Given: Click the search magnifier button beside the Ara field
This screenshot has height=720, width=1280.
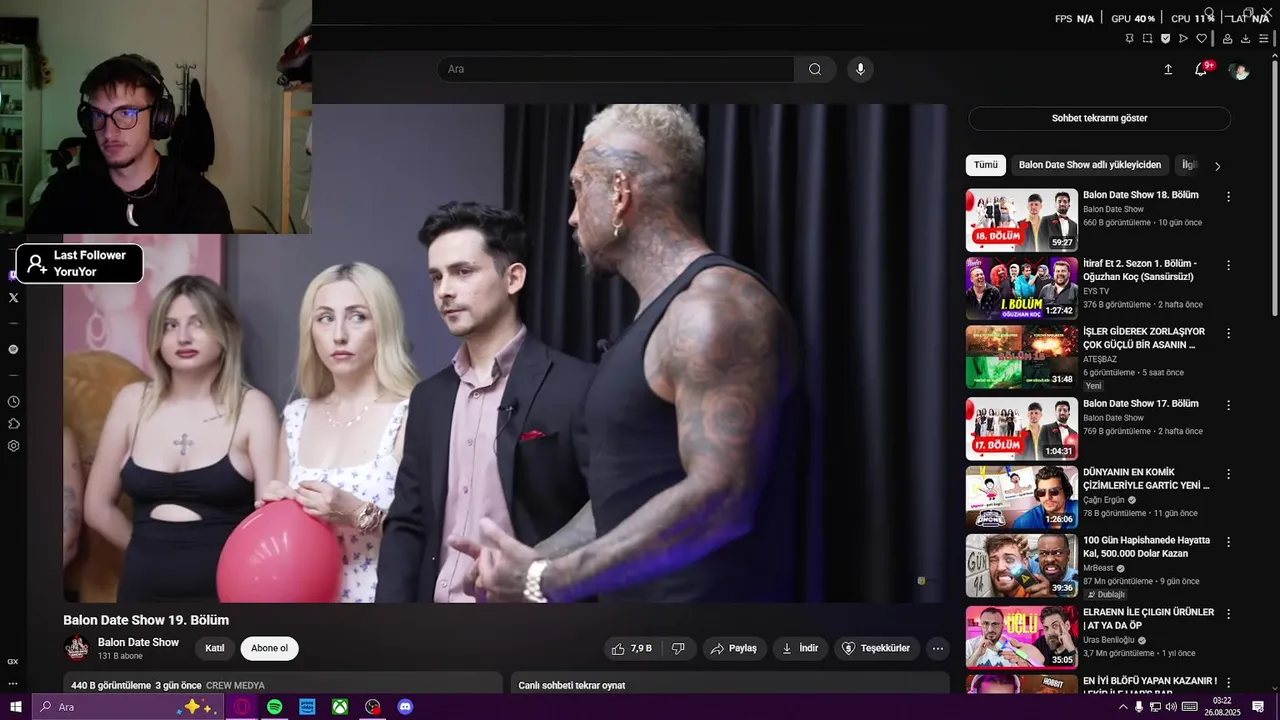Looking at the screenshot, I should [x=815, y=69].
